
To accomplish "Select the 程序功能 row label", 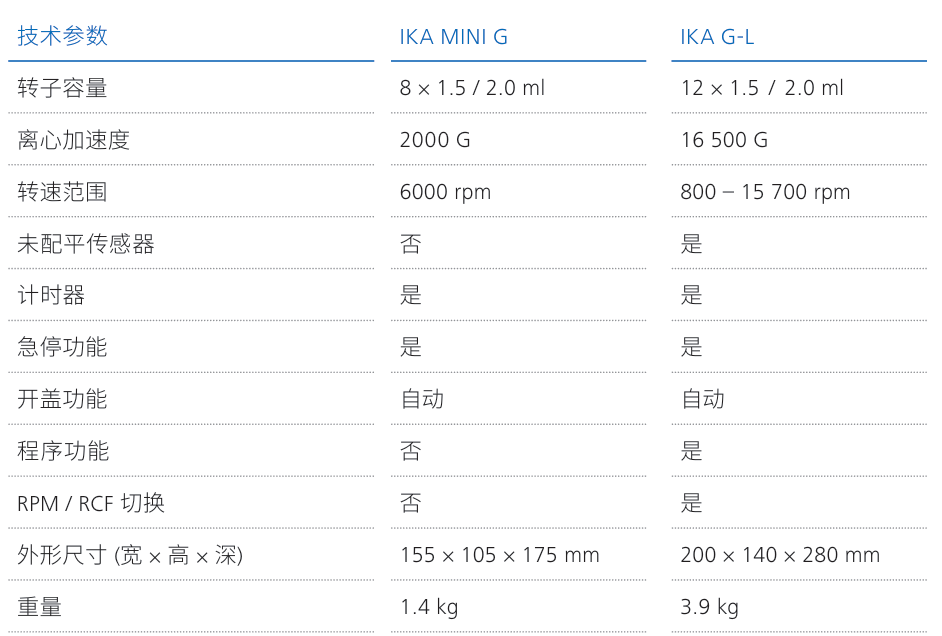I will click(x=62, y=451).
